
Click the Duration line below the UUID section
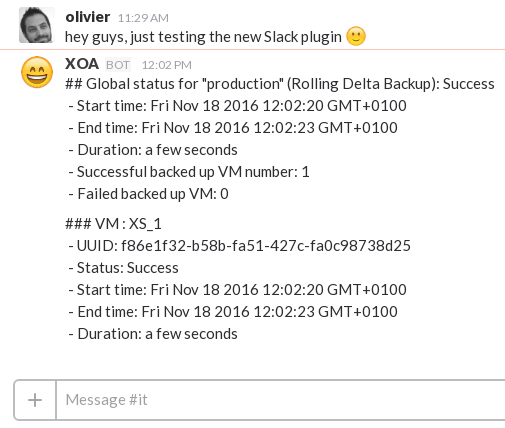tap(153, 334)
